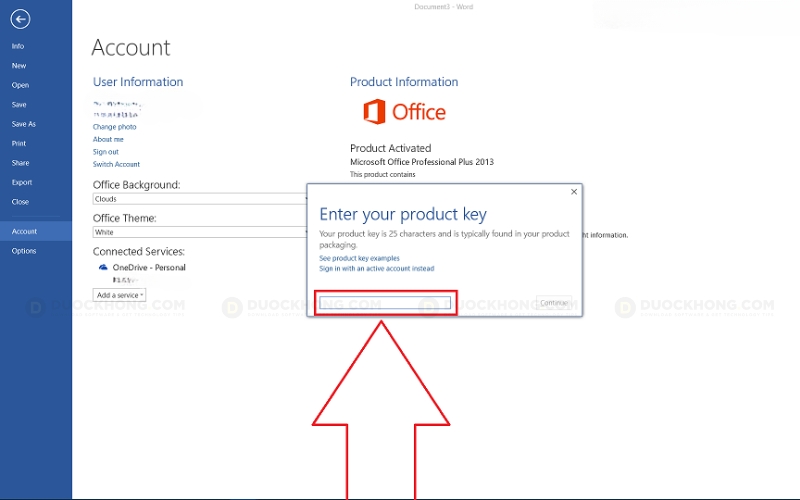Screen dimensions: 800x500
Task: Go back using the circular back arrow
Action: click(x=20, y=19)
